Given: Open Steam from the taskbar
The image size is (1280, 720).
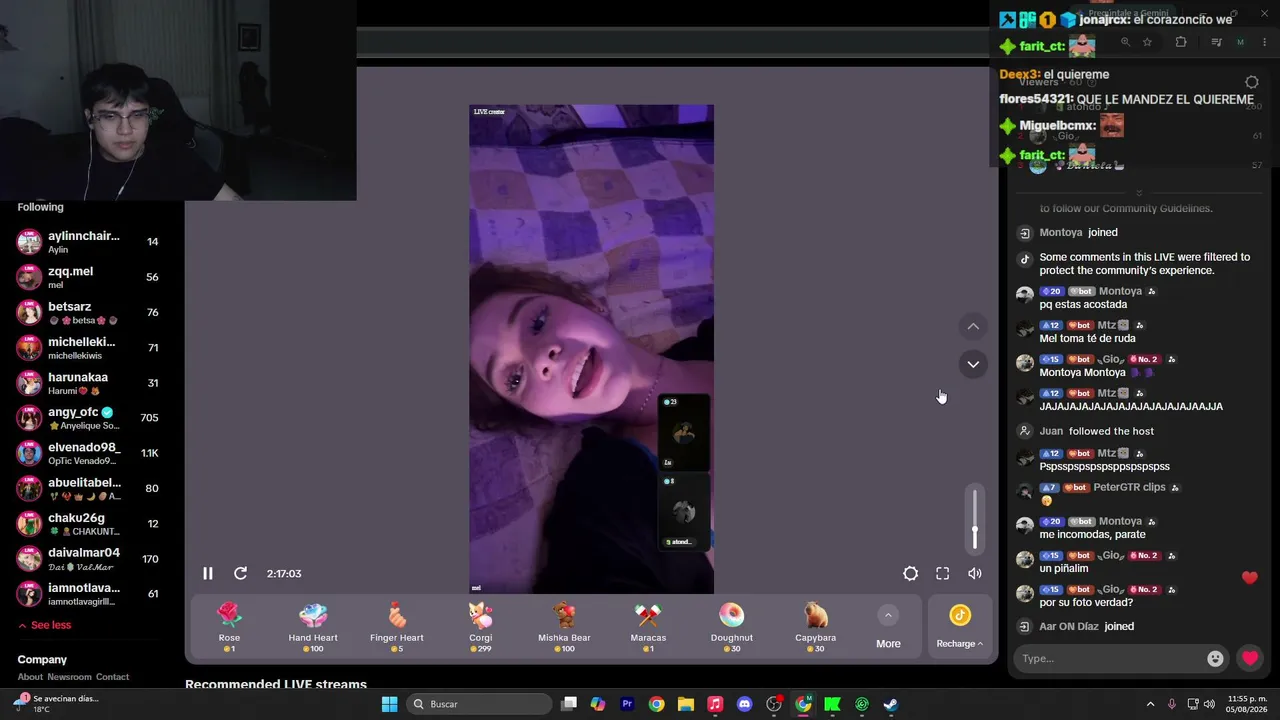Looking at the screenshot, I should coord(890,704).
